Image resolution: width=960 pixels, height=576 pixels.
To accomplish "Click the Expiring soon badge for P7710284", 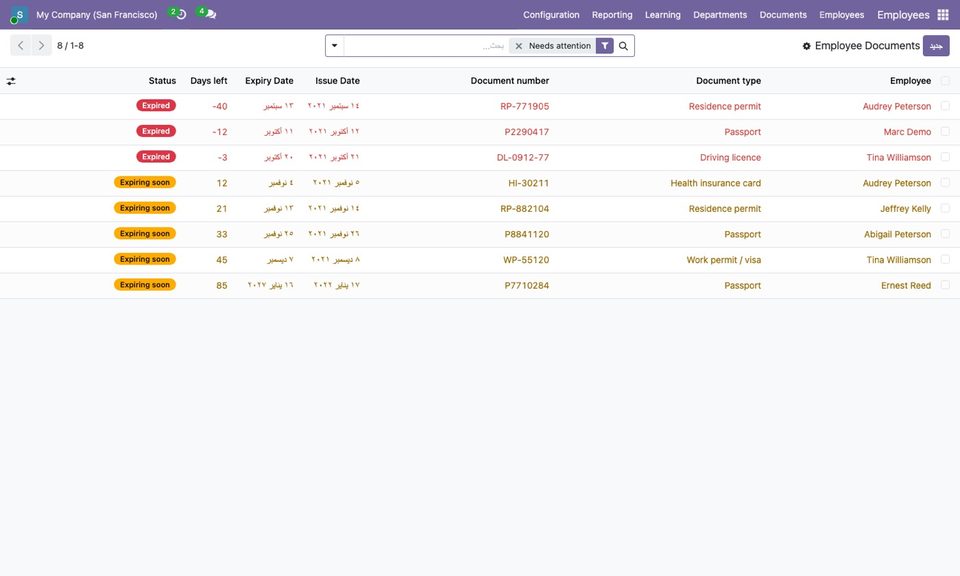I will coord(145,285).
